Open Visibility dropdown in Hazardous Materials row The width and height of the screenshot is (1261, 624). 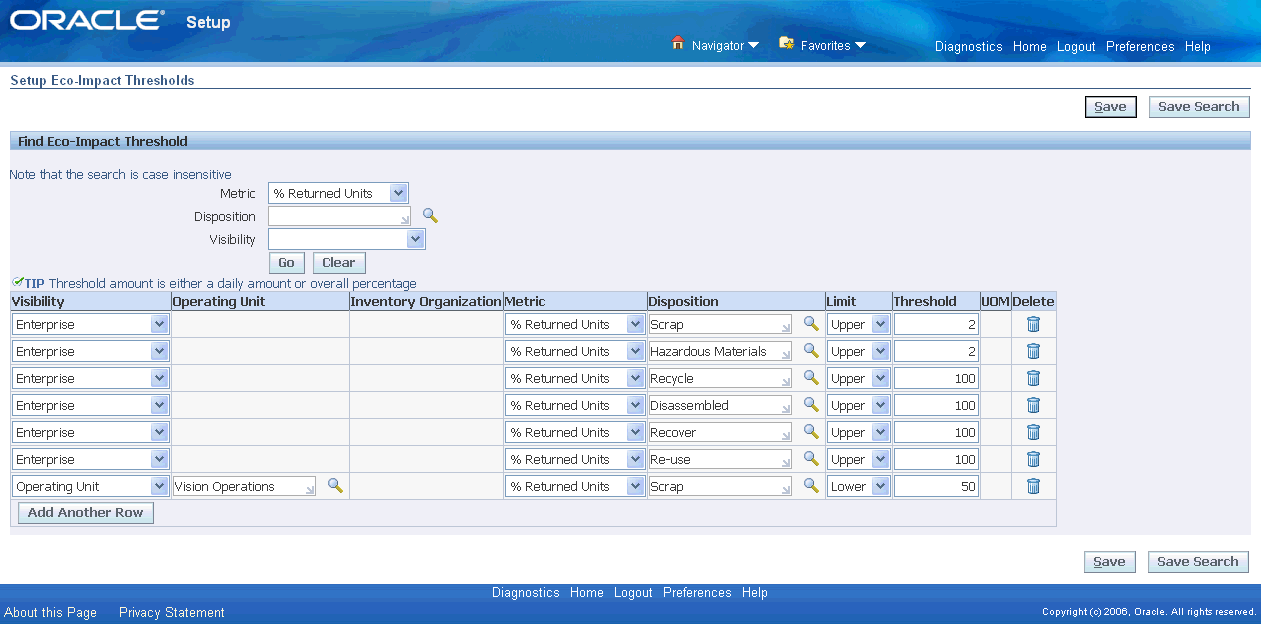pos(90,352)
